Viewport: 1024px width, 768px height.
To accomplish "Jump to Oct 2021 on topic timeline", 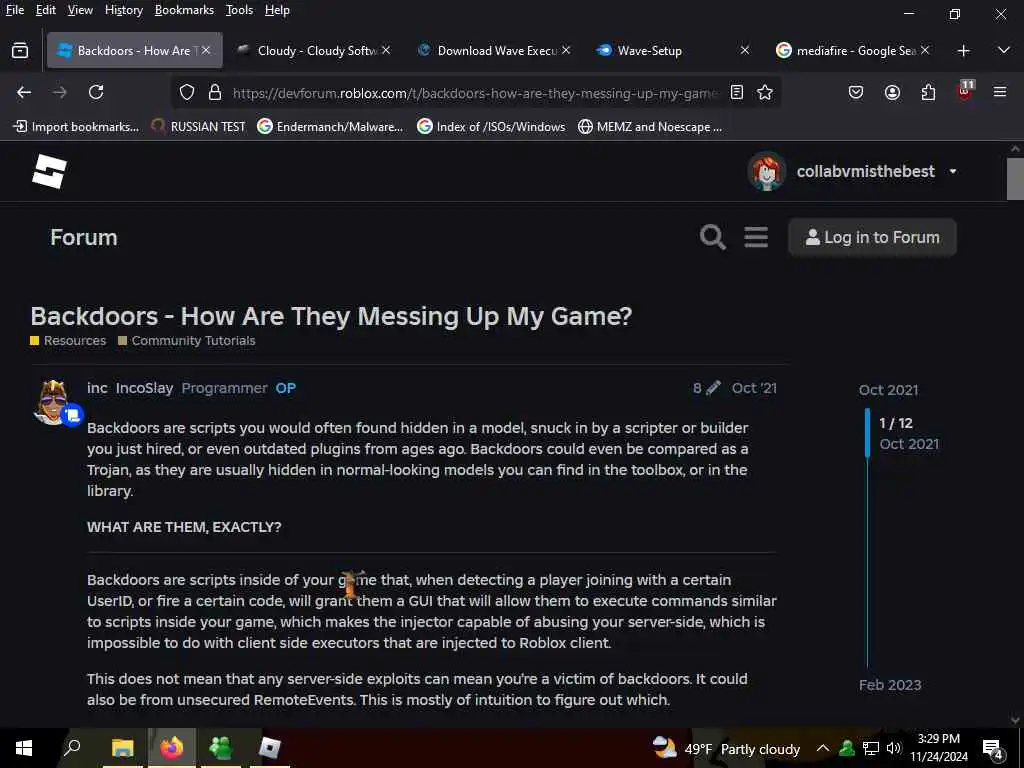I will (x=889, y=390).
